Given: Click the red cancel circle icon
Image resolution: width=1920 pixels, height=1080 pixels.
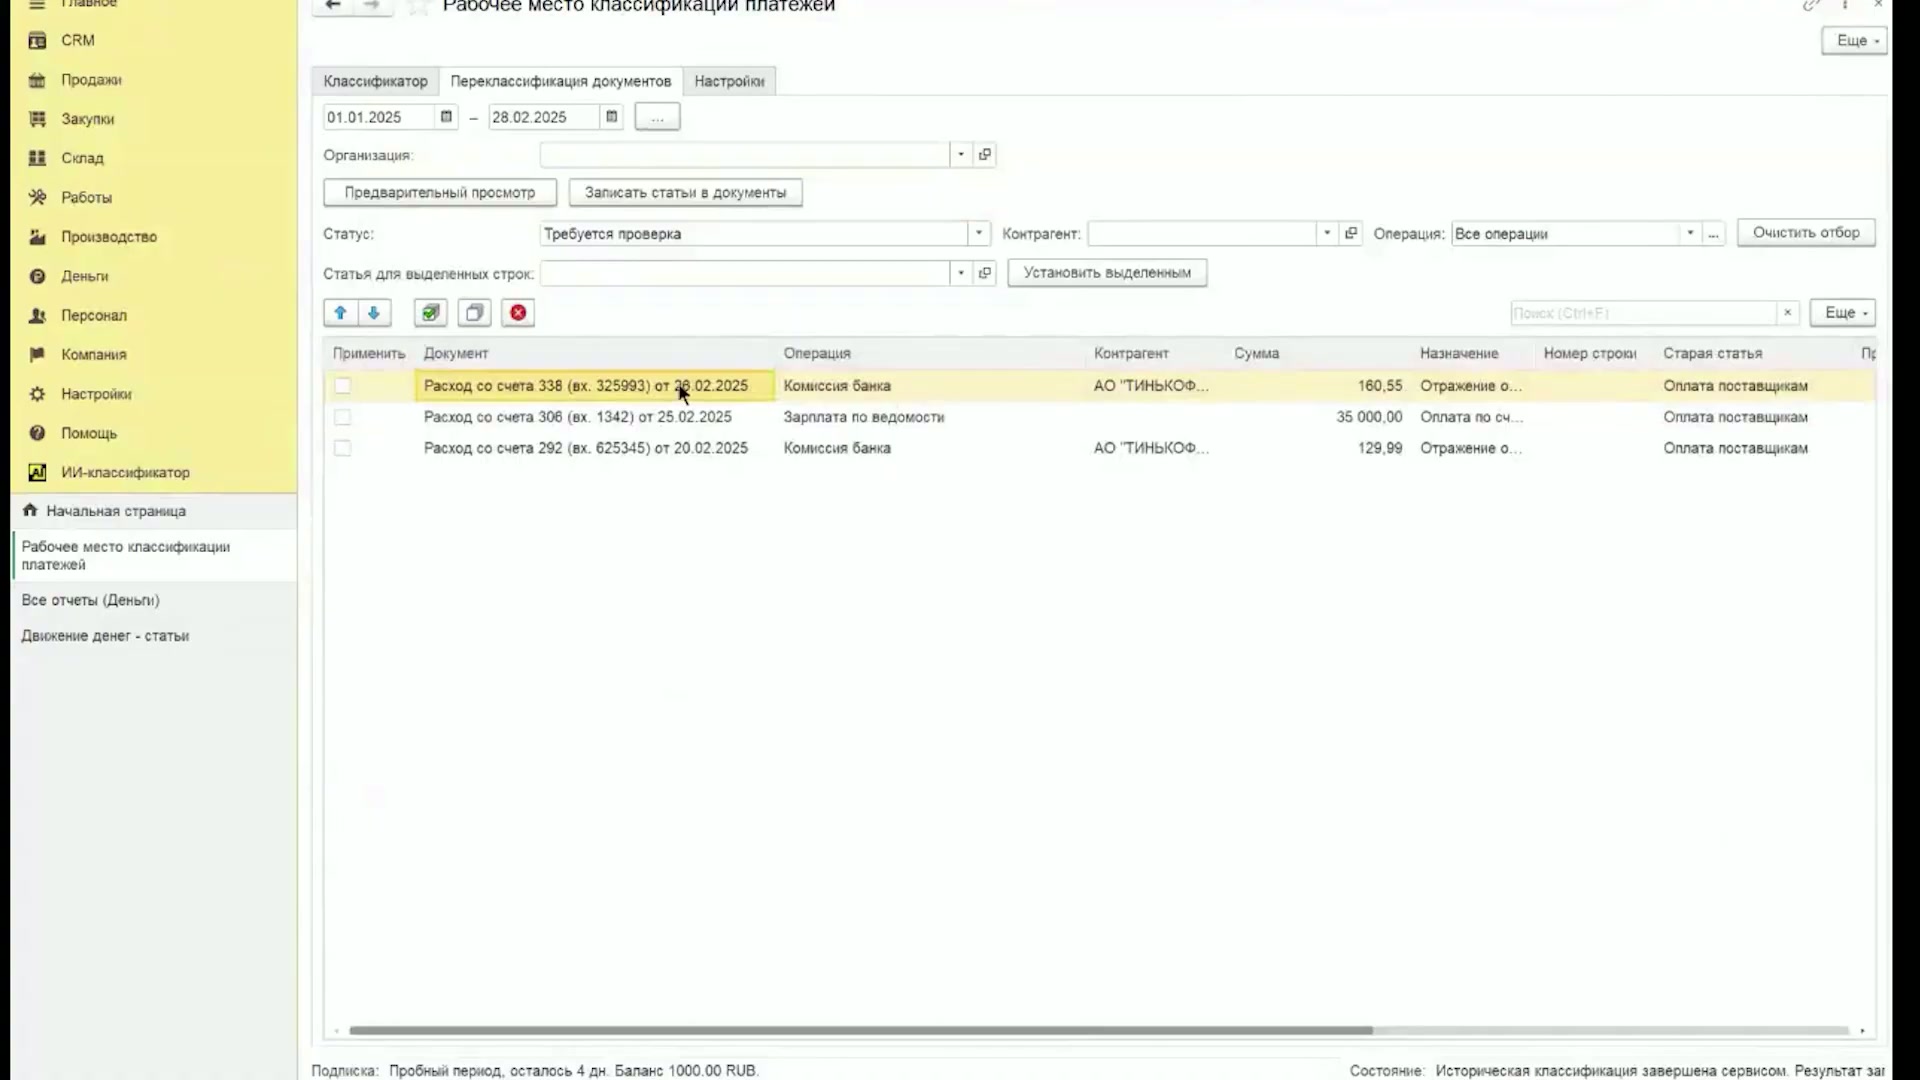Looking at the screenshot, I should pyautogui.click(x=518, y=313).
